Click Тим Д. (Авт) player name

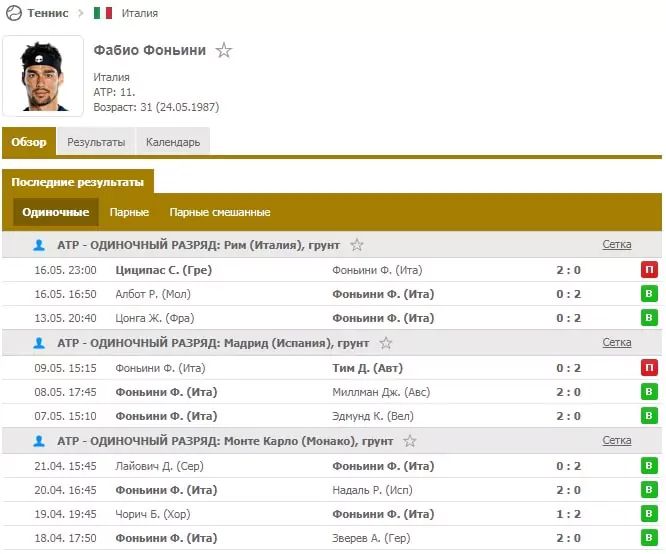coord(367,368)
